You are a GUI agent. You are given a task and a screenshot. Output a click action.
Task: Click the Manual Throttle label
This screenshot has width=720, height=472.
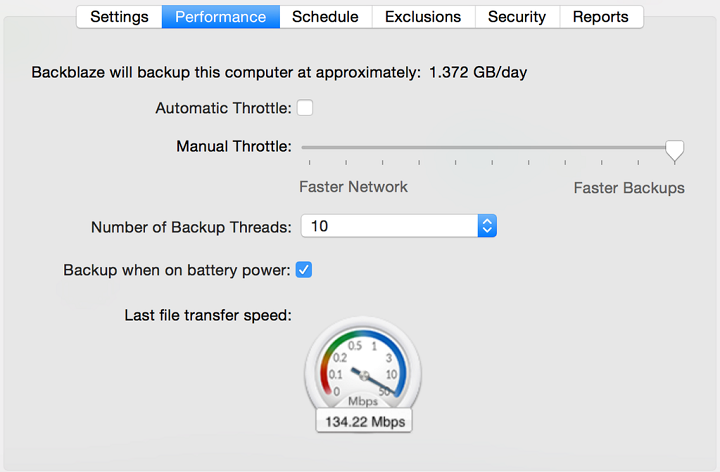coord(234,146)
